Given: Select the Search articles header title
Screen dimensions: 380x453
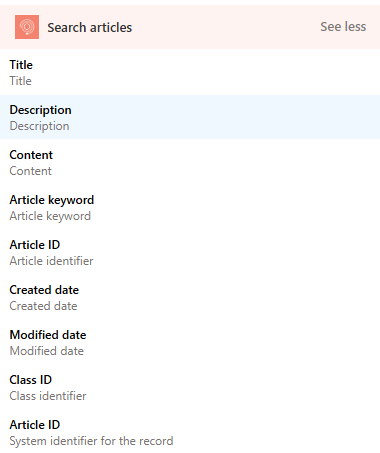Looking at the screenshot, I should tap(90, 27).
